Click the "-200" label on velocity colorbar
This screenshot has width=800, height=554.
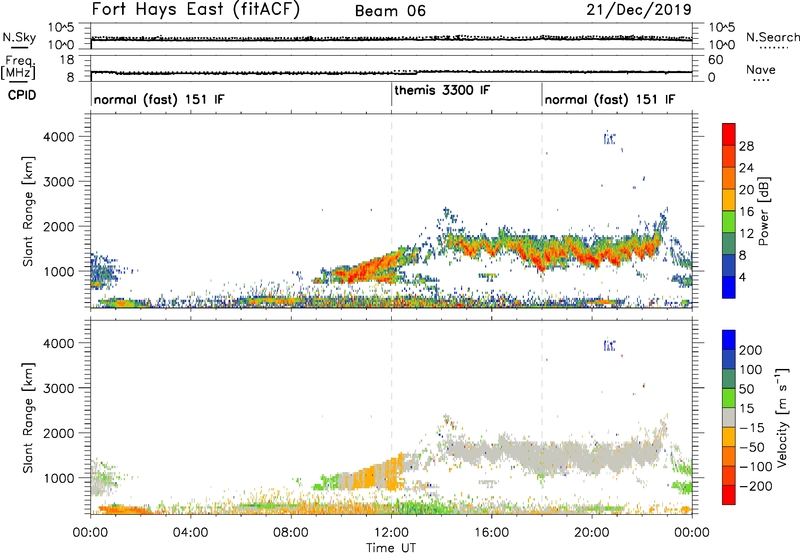[x=755, y=486]
